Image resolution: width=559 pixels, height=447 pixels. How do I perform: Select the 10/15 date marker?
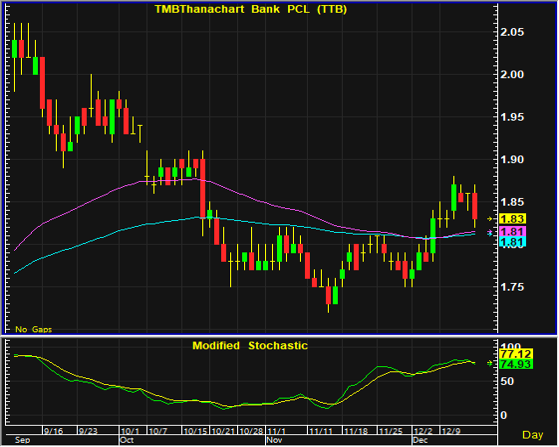[195, 431]
